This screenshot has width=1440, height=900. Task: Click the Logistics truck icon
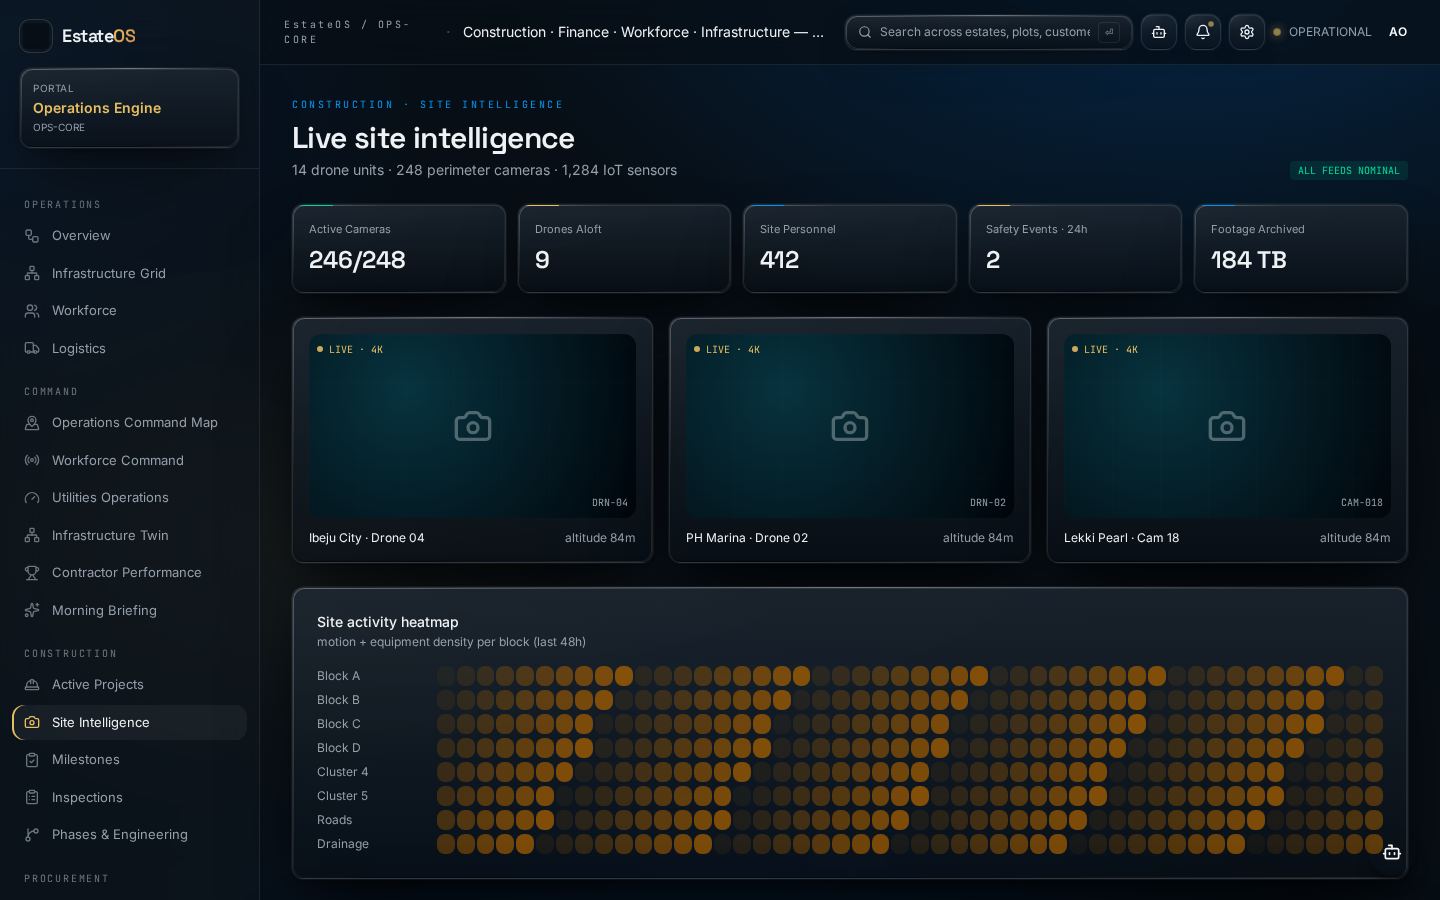point(32,348)
